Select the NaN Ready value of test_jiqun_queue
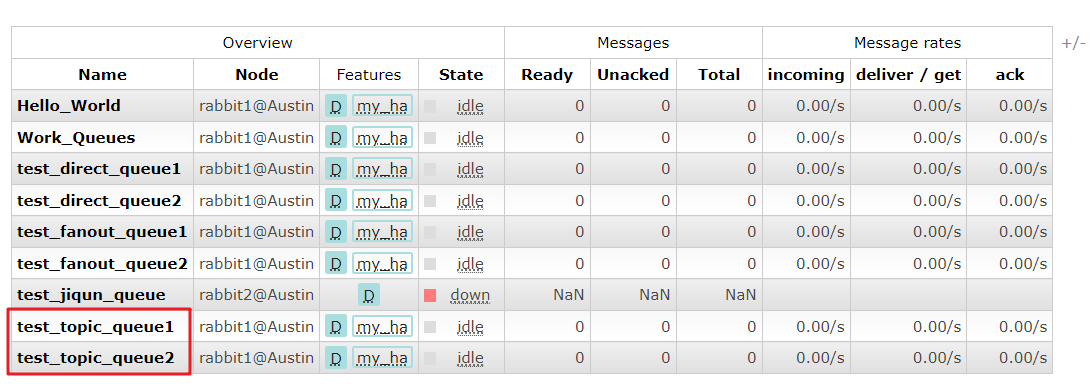1092x384 pixels. pyautogui.click(x=569, y=295)
